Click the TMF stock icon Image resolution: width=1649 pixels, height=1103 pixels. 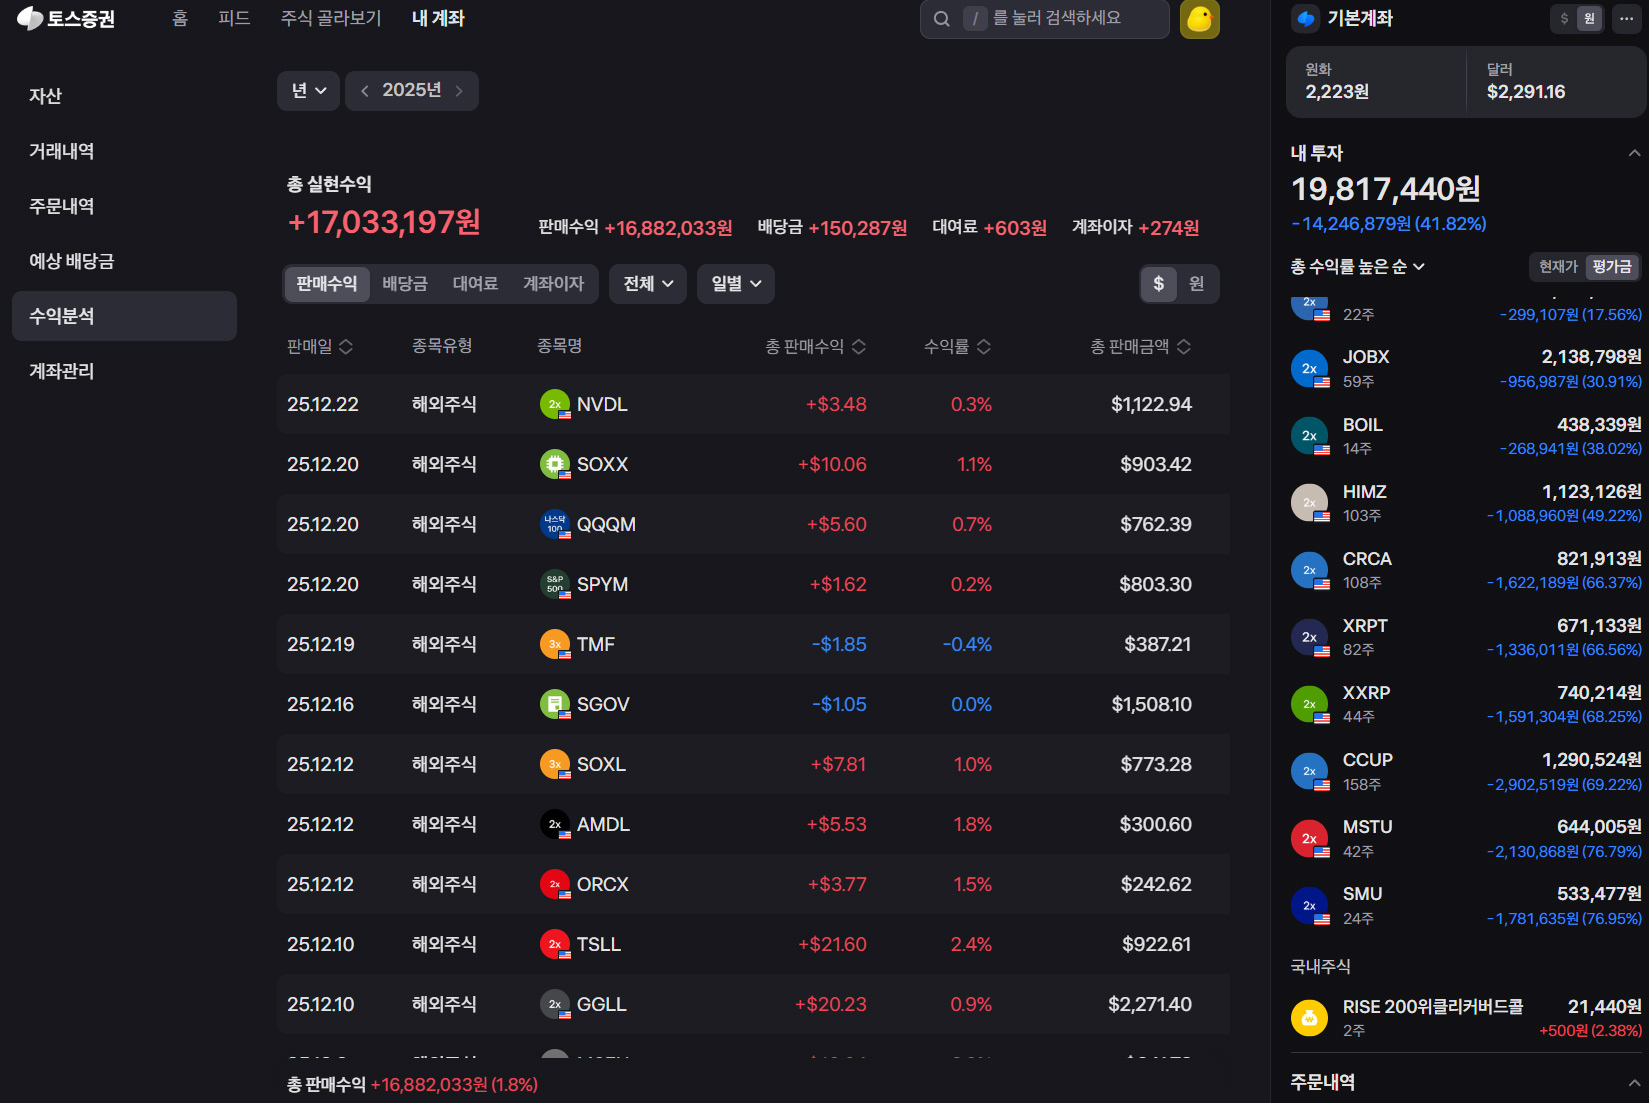coord(555,644)
